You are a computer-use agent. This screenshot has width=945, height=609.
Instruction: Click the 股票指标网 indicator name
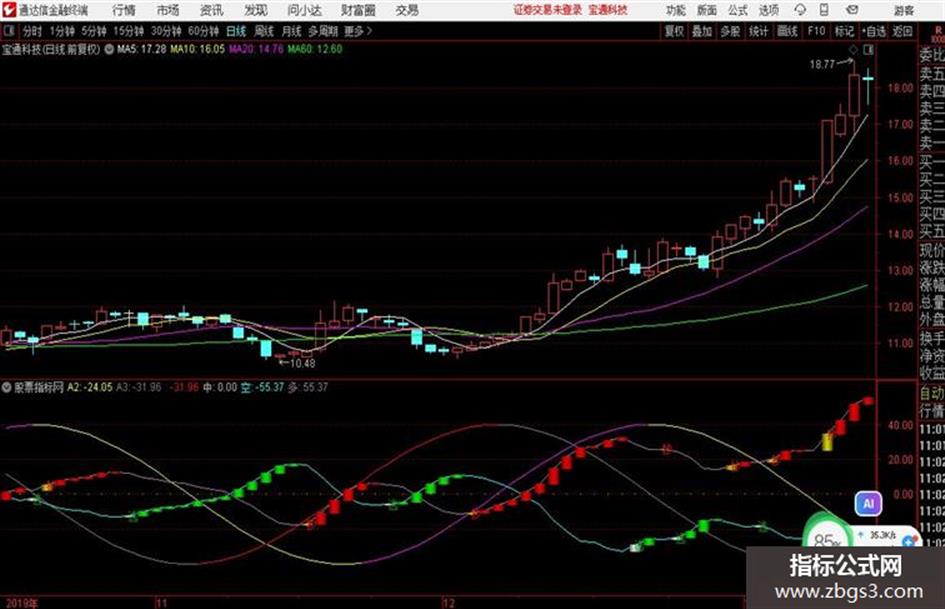click(x=39, y=387)
